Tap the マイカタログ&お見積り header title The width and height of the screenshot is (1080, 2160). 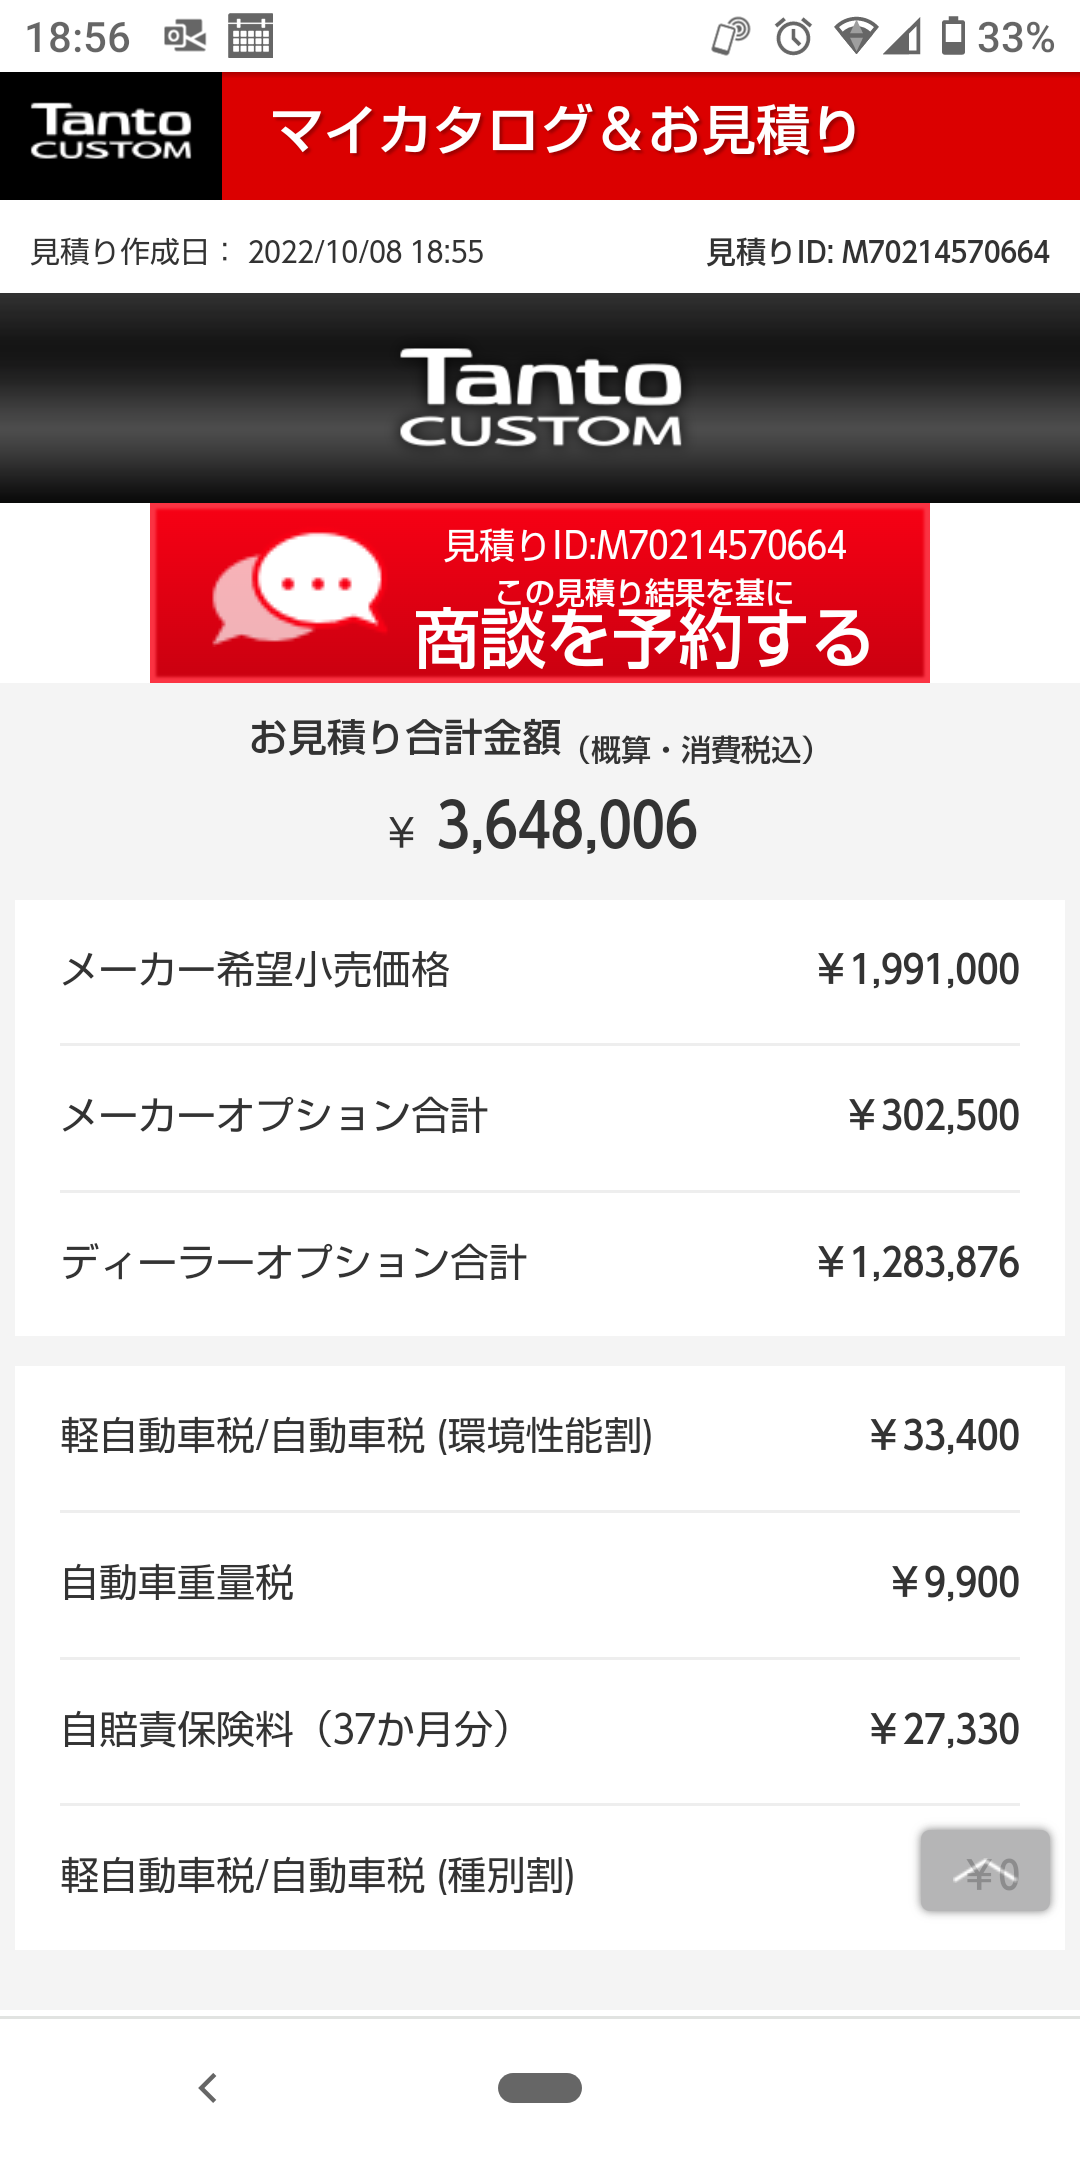pyautogui.click(x=565, y=132)
